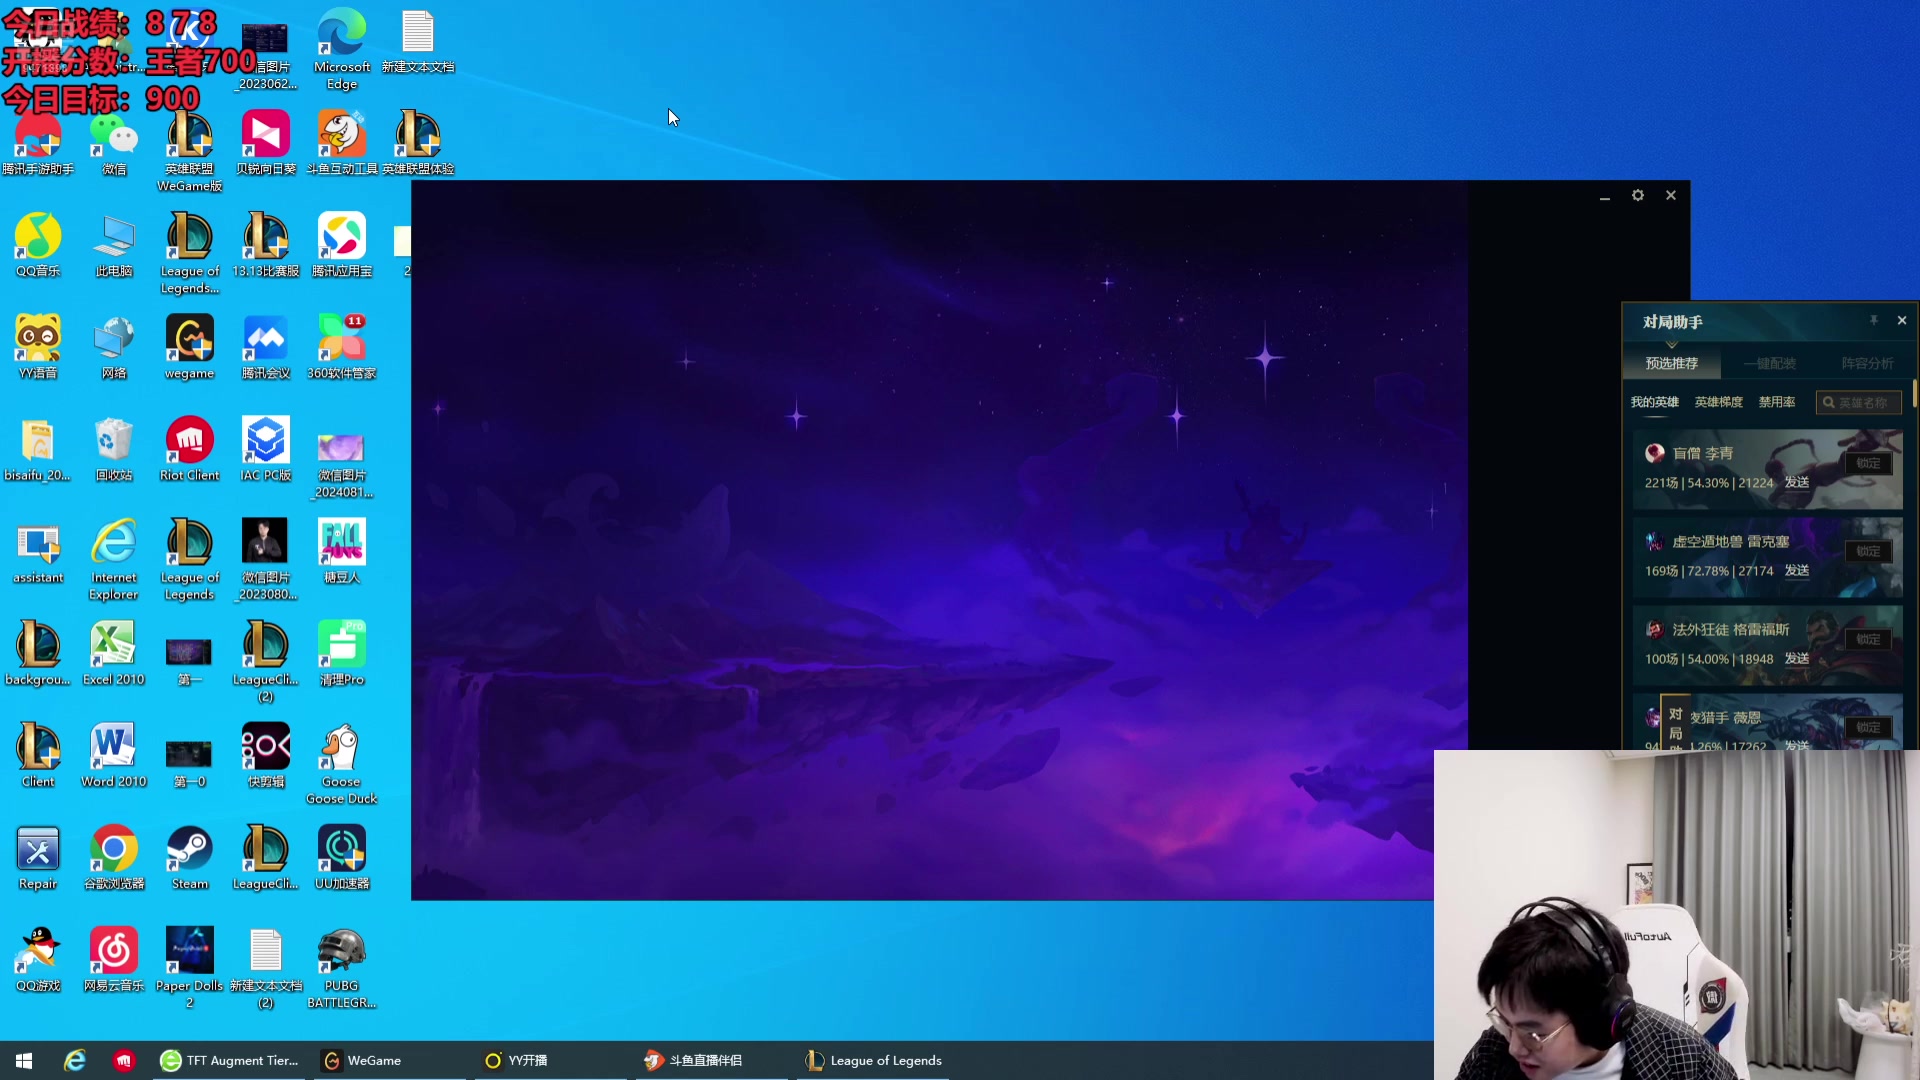Viewport: 1920px width, 1080px height.
Task: Select the 禁用率 filter tab
Action: coord(1776,402)
